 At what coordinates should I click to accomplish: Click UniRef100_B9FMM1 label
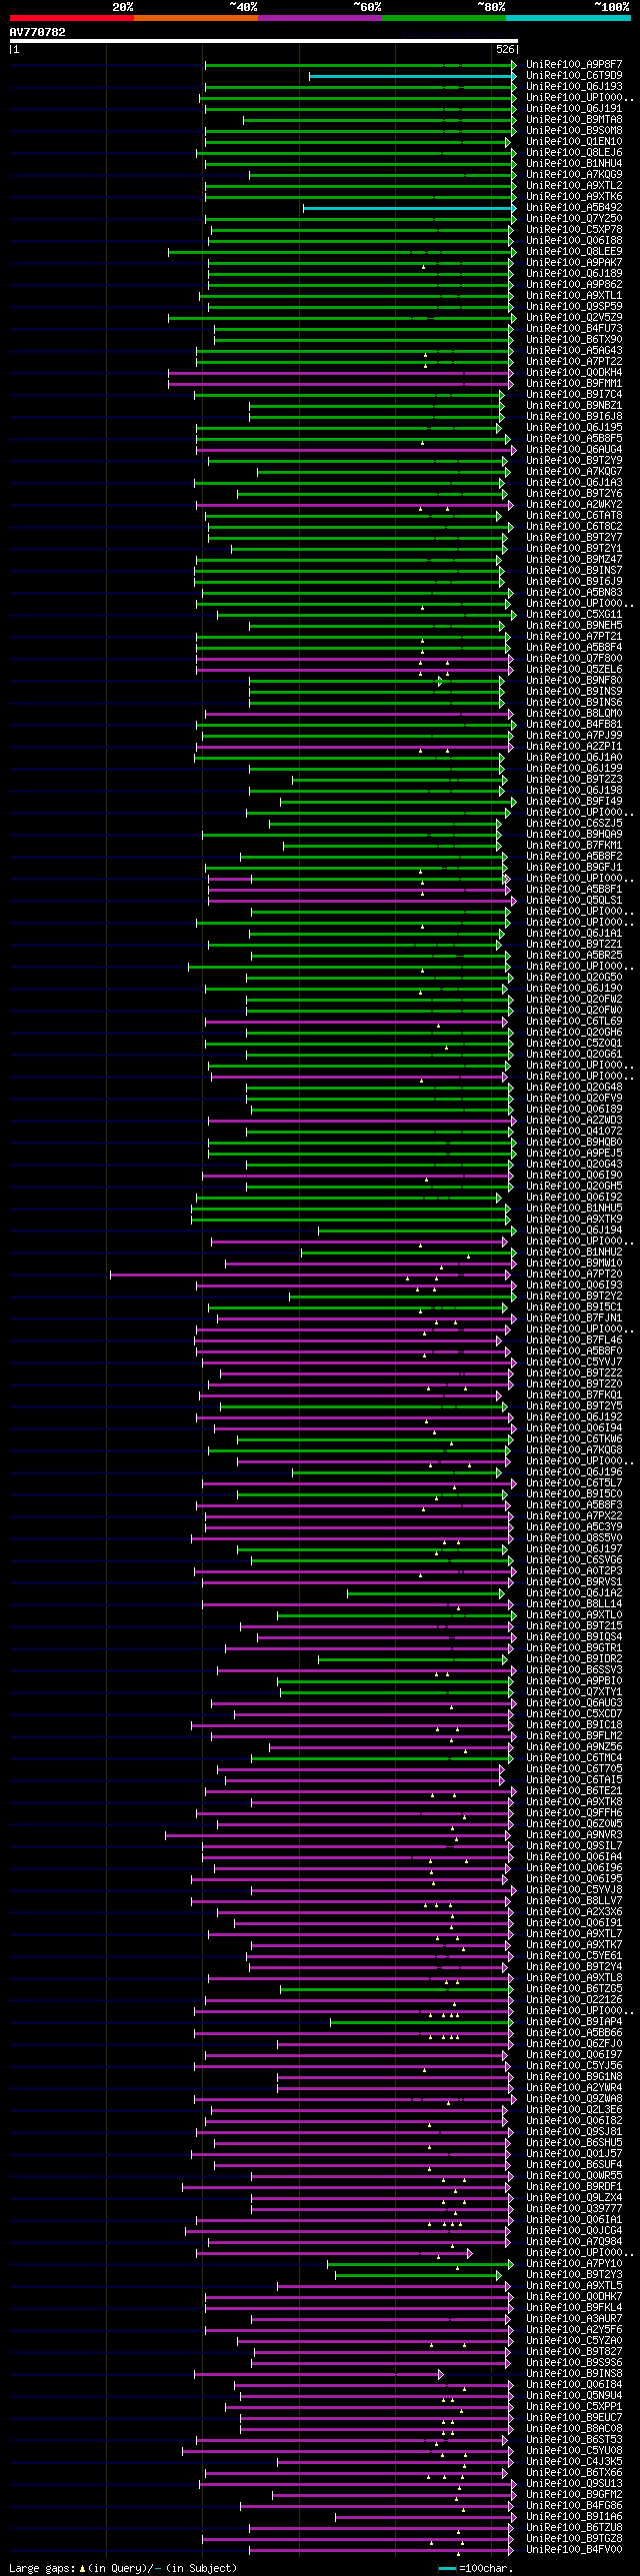tap(574, 384)
